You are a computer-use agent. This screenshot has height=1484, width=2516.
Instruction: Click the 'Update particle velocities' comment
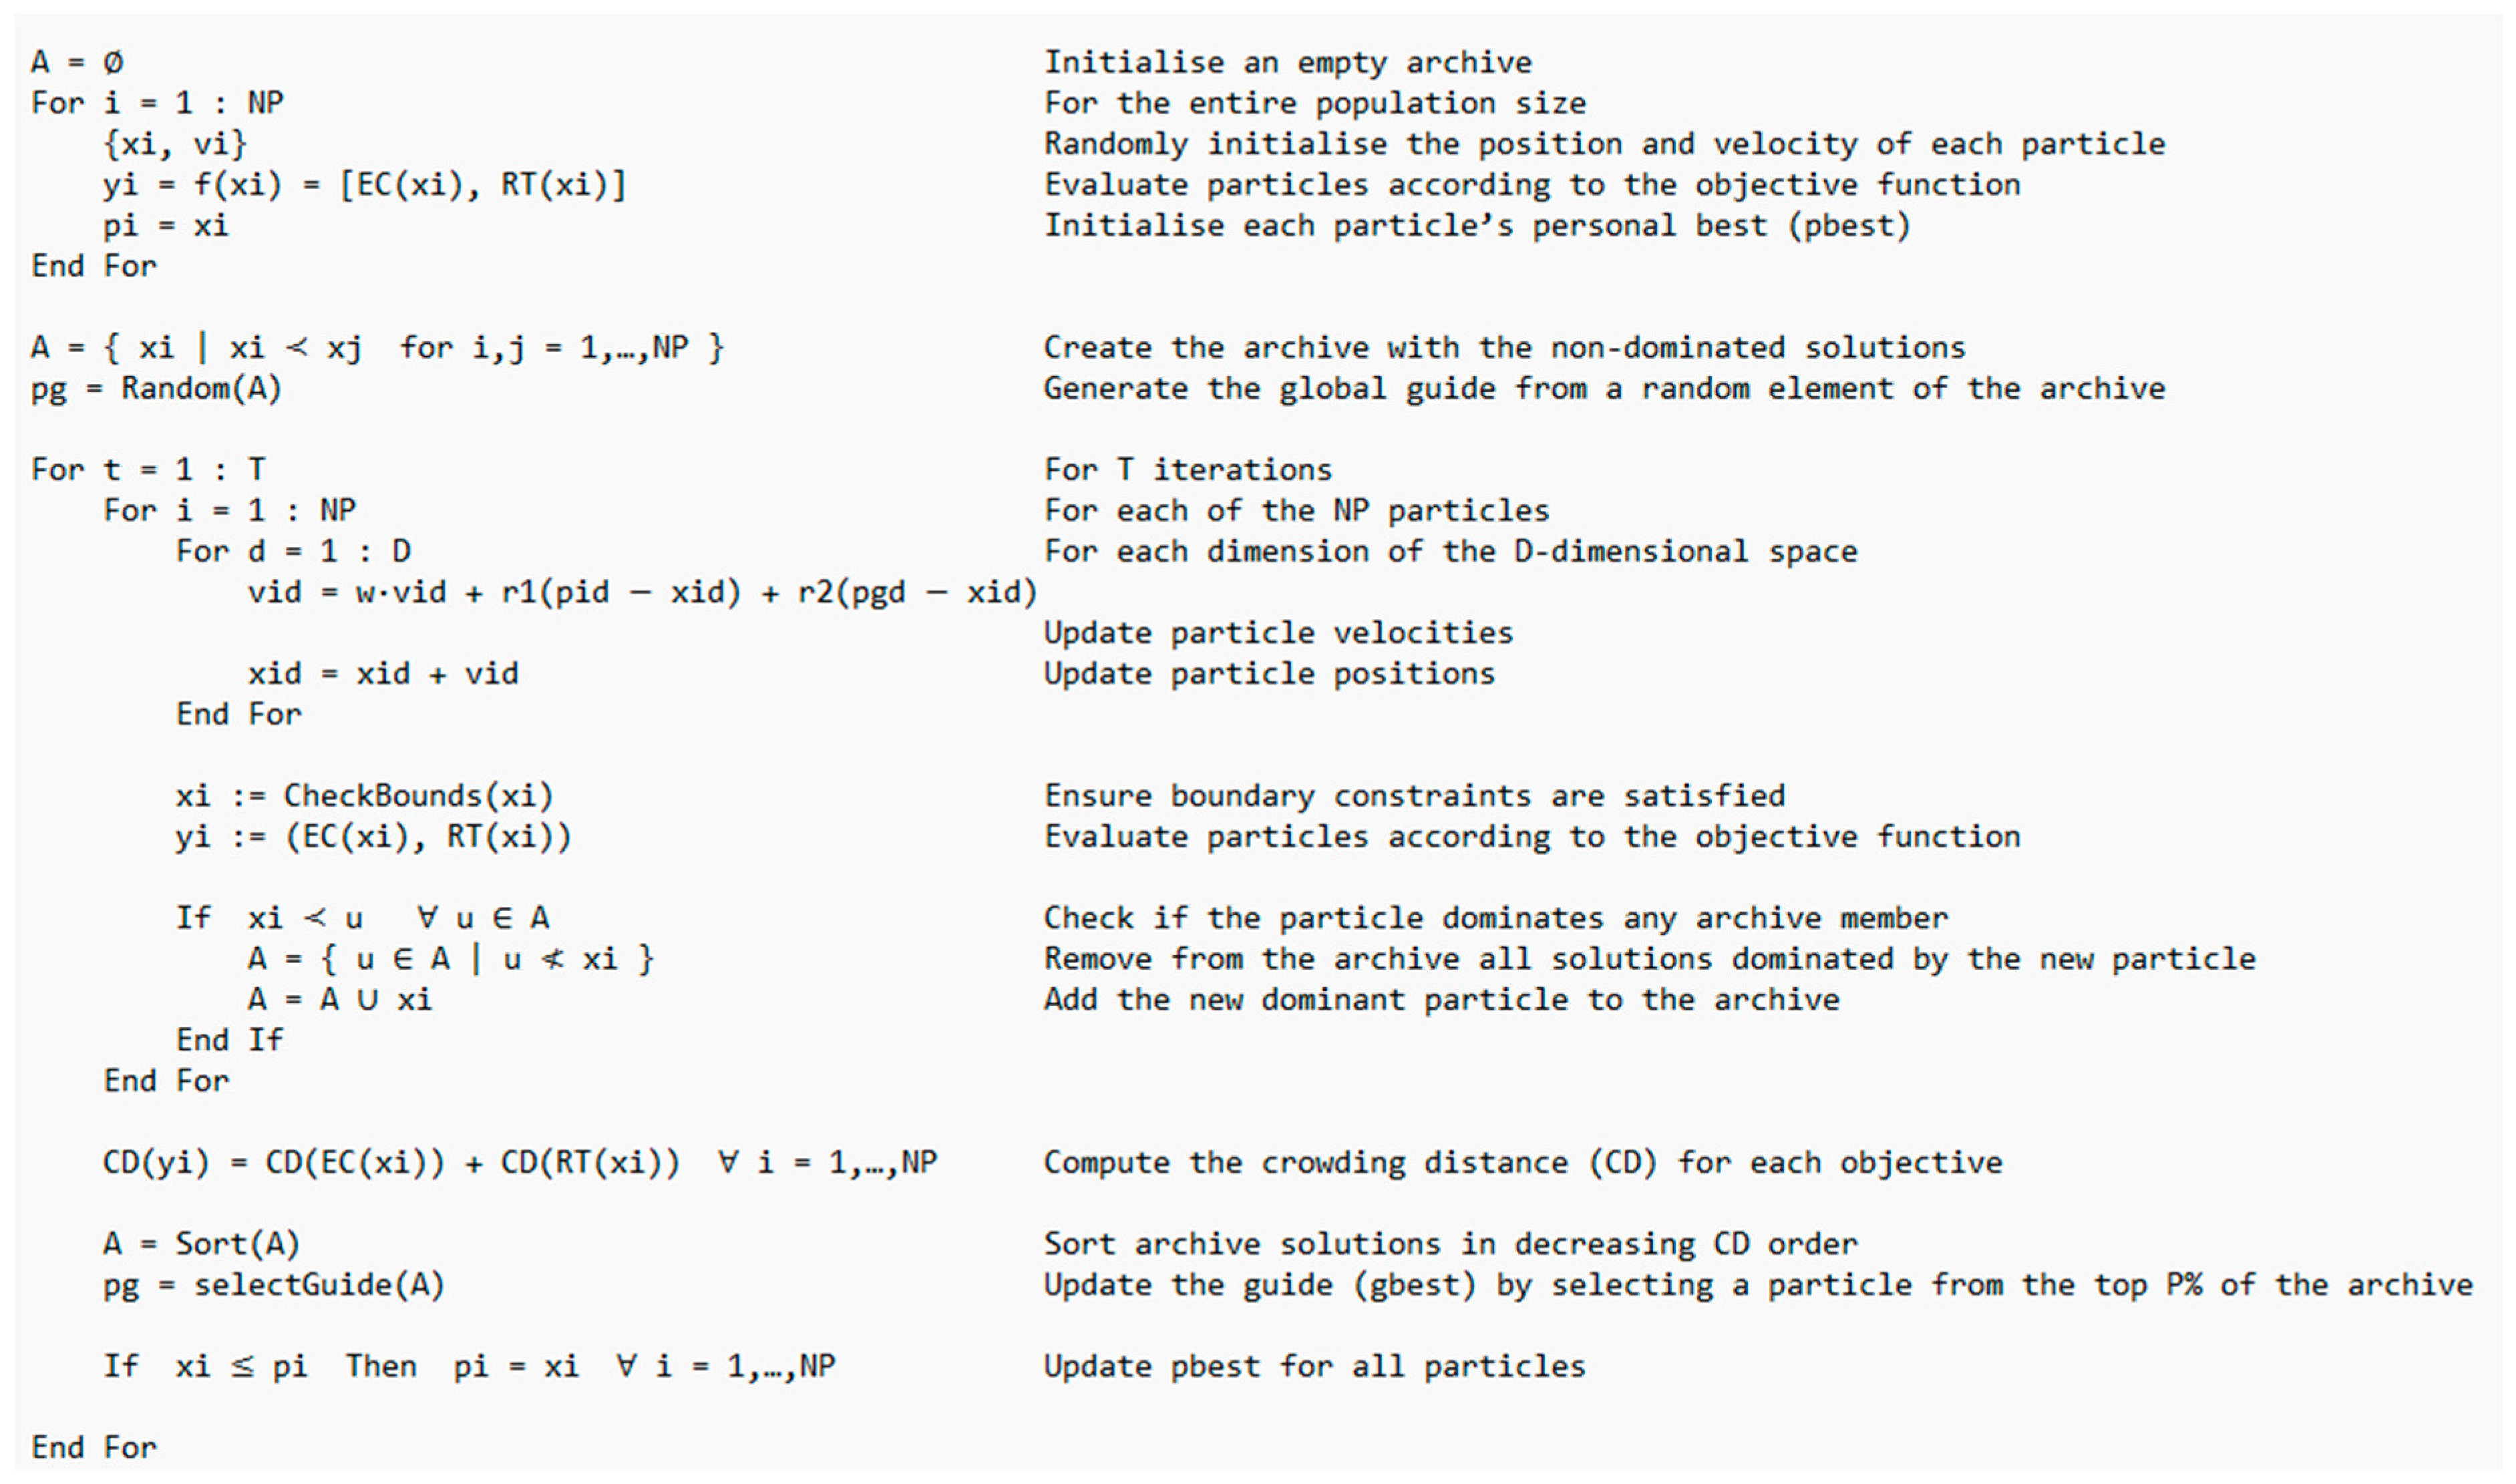[x=1278, y=633]
